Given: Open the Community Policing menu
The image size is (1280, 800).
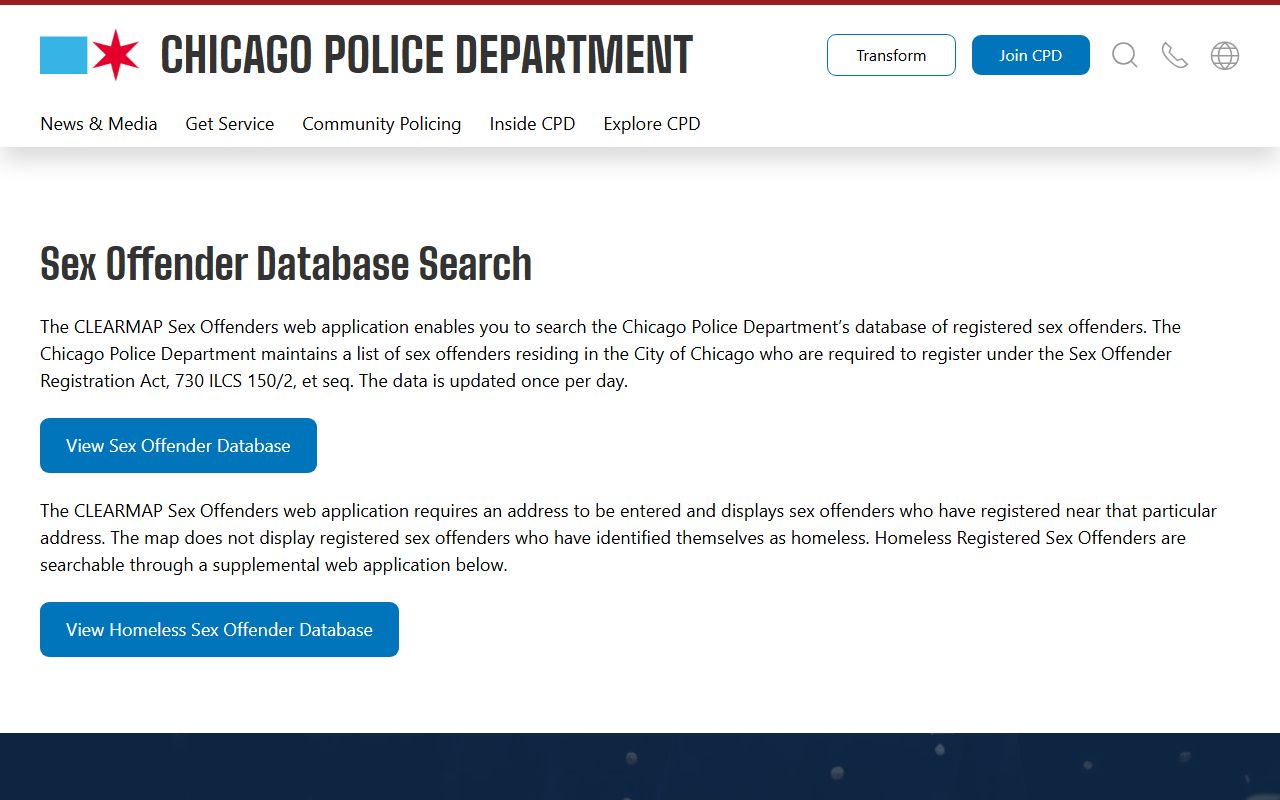Looking at the screenshot, I should pyautogui.click(x=382, y=124).
